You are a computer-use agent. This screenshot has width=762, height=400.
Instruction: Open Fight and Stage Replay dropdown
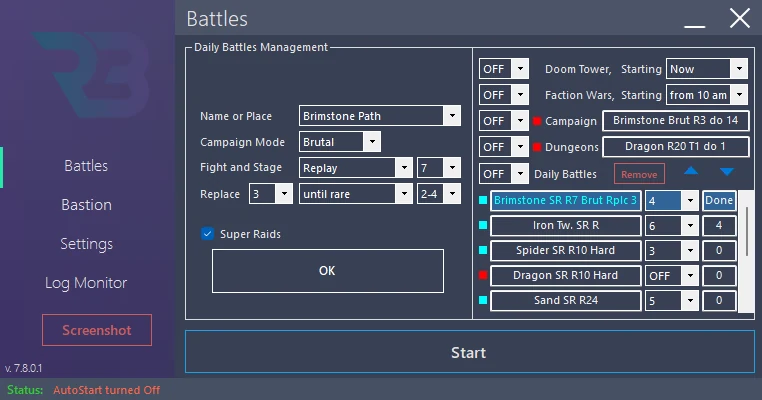(356, 168)
